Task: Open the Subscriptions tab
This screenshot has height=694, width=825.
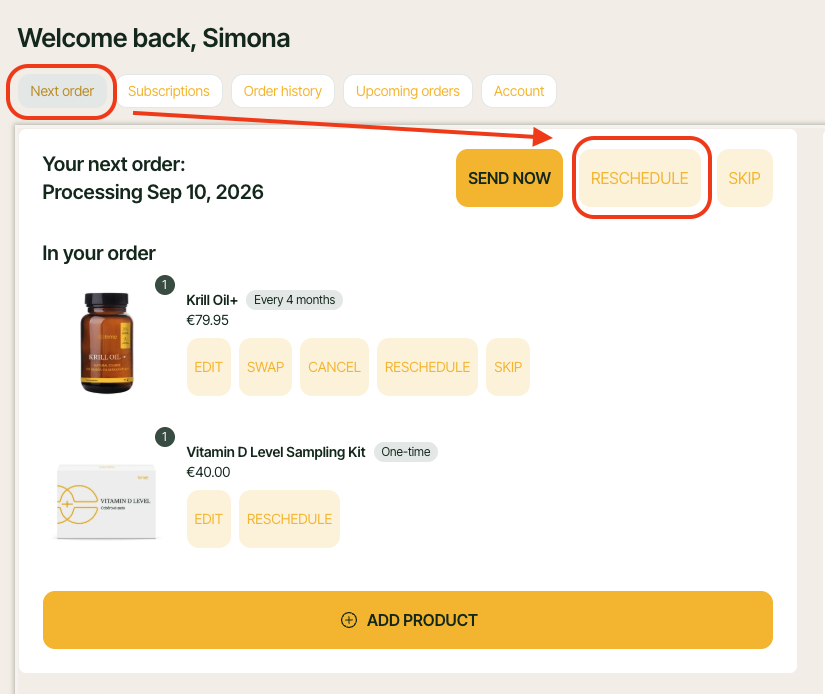Action: pyautogui.click(x=168, y=91)
